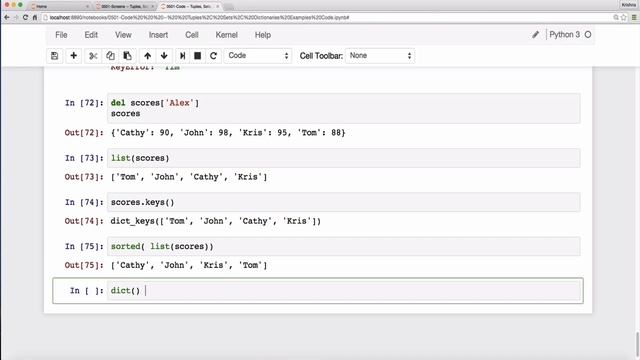Click the In [75]: prompt

coord(84,246)
